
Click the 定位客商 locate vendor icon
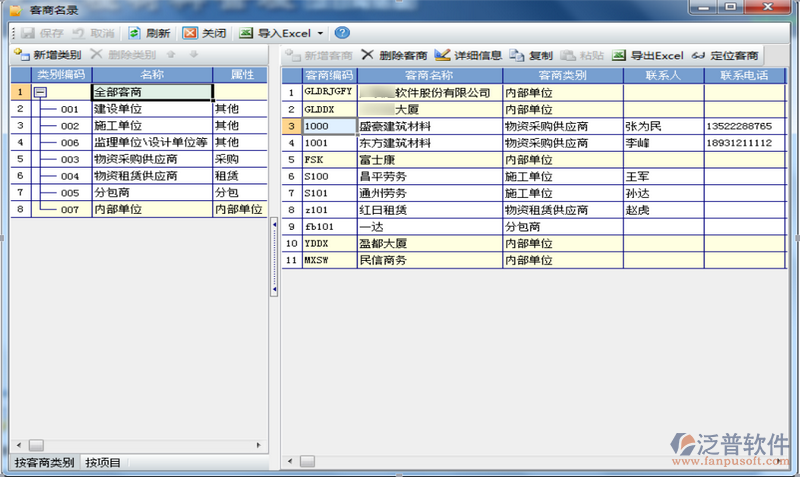pyautogui.click(x=699, y=55)
